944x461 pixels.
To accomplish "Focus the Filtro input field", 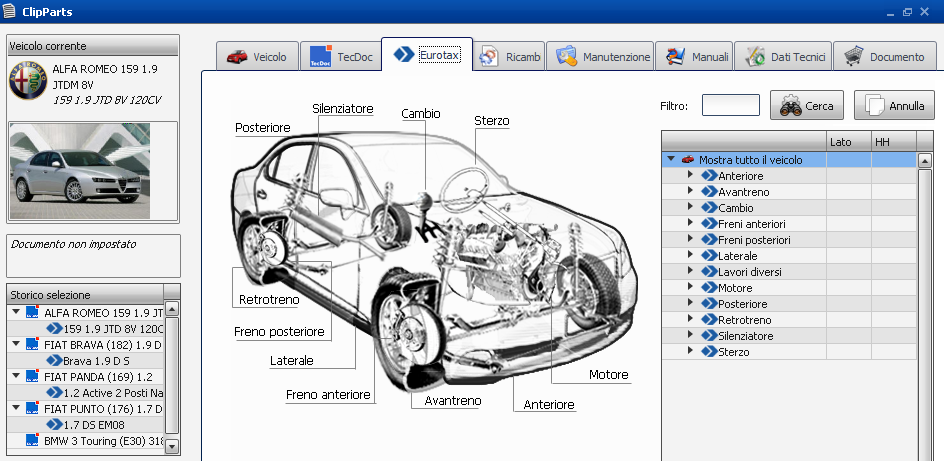I will (x=731, y=105).
